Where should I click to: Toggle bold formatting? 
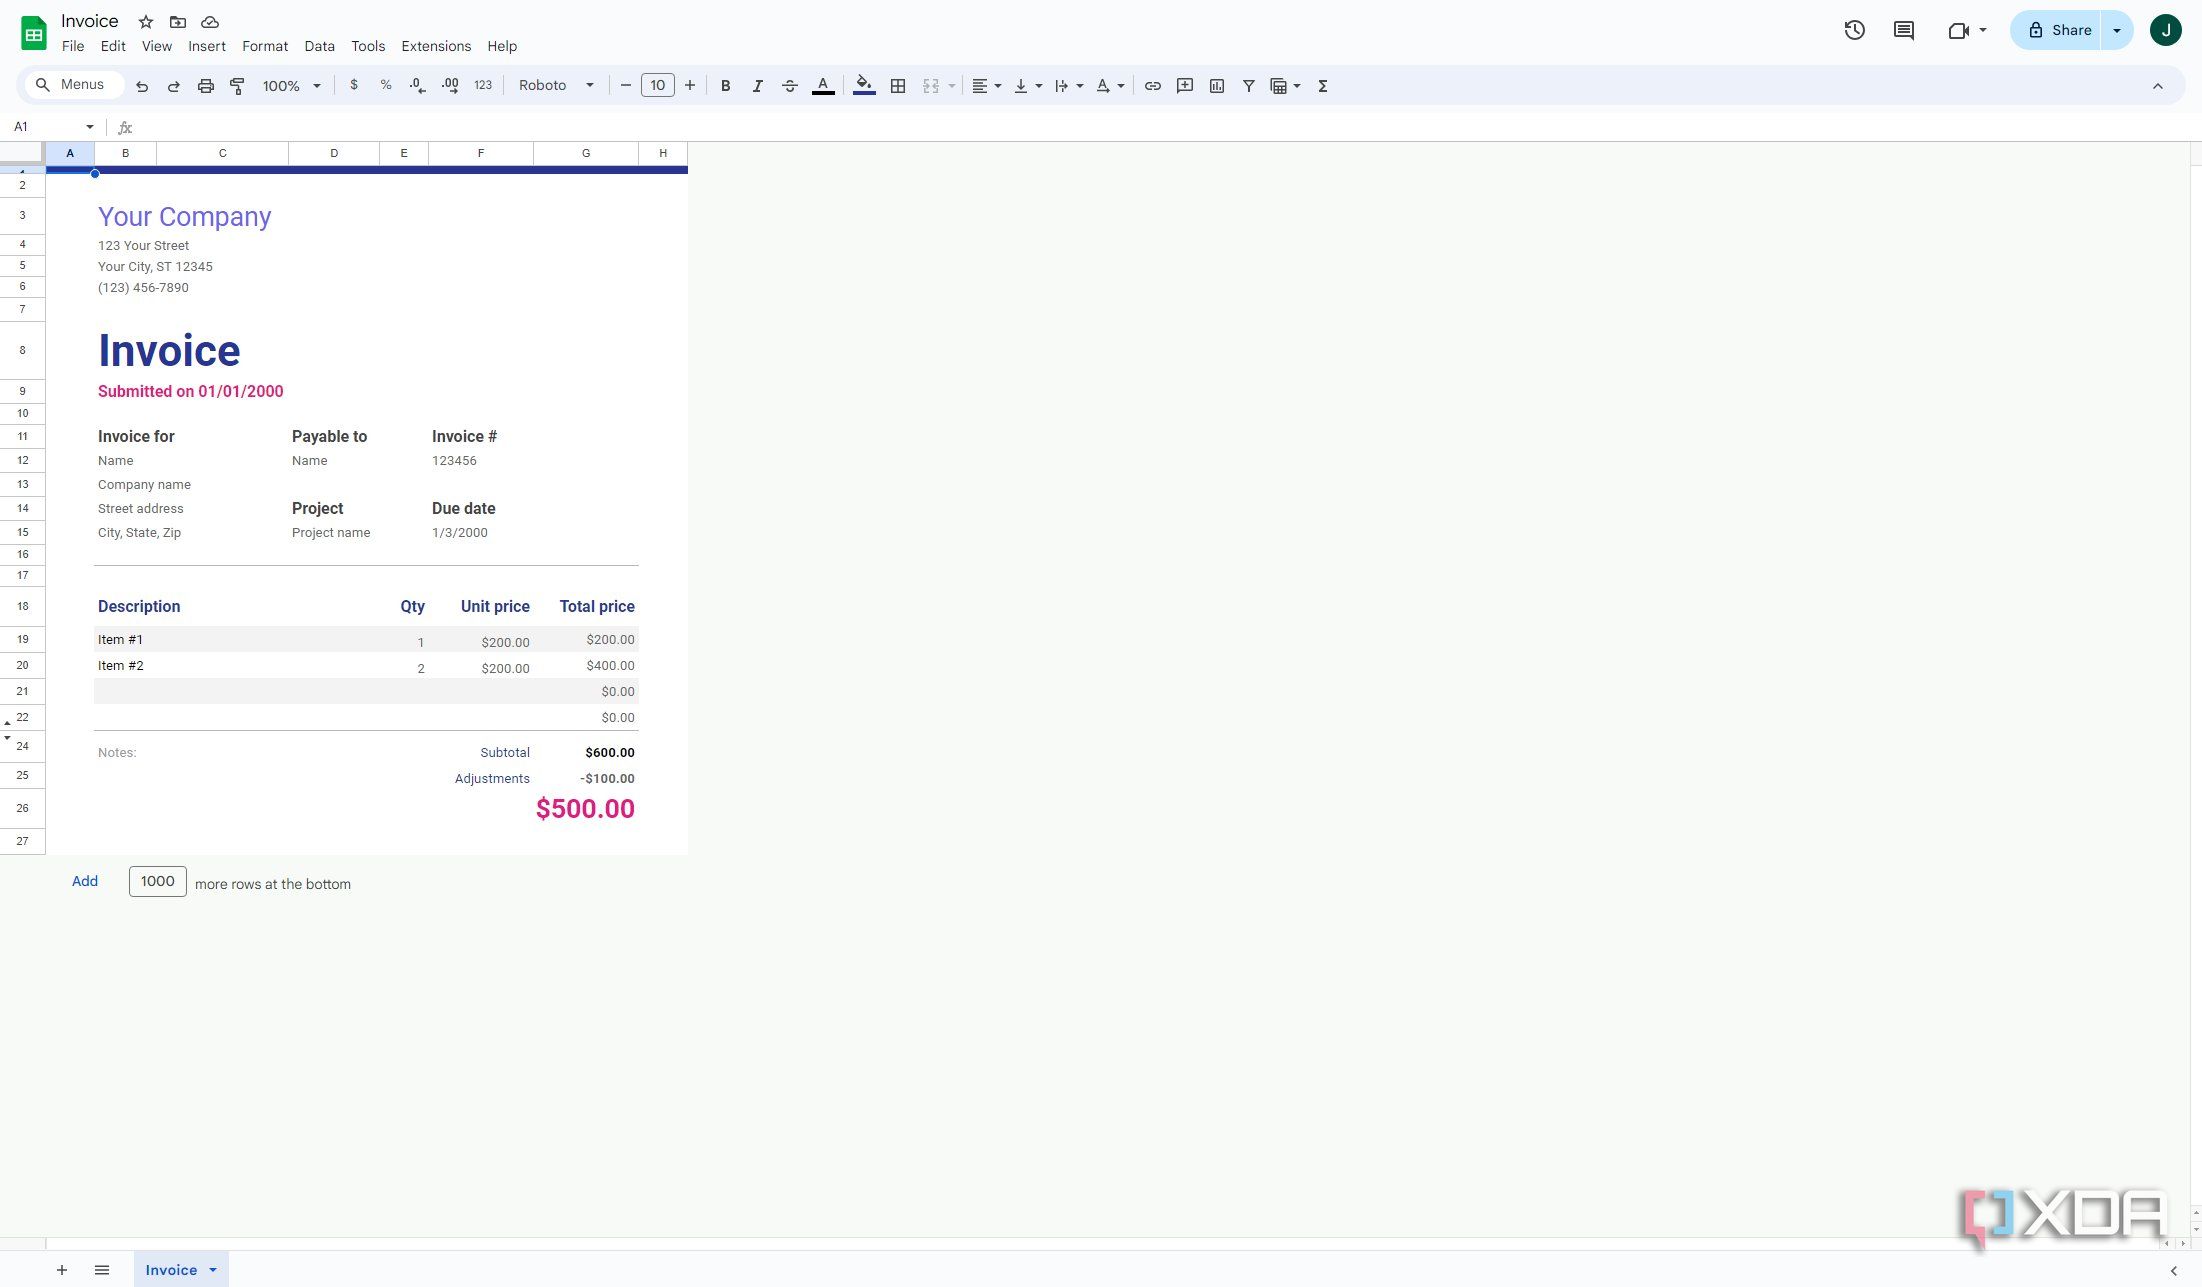[x=725, y=86]
